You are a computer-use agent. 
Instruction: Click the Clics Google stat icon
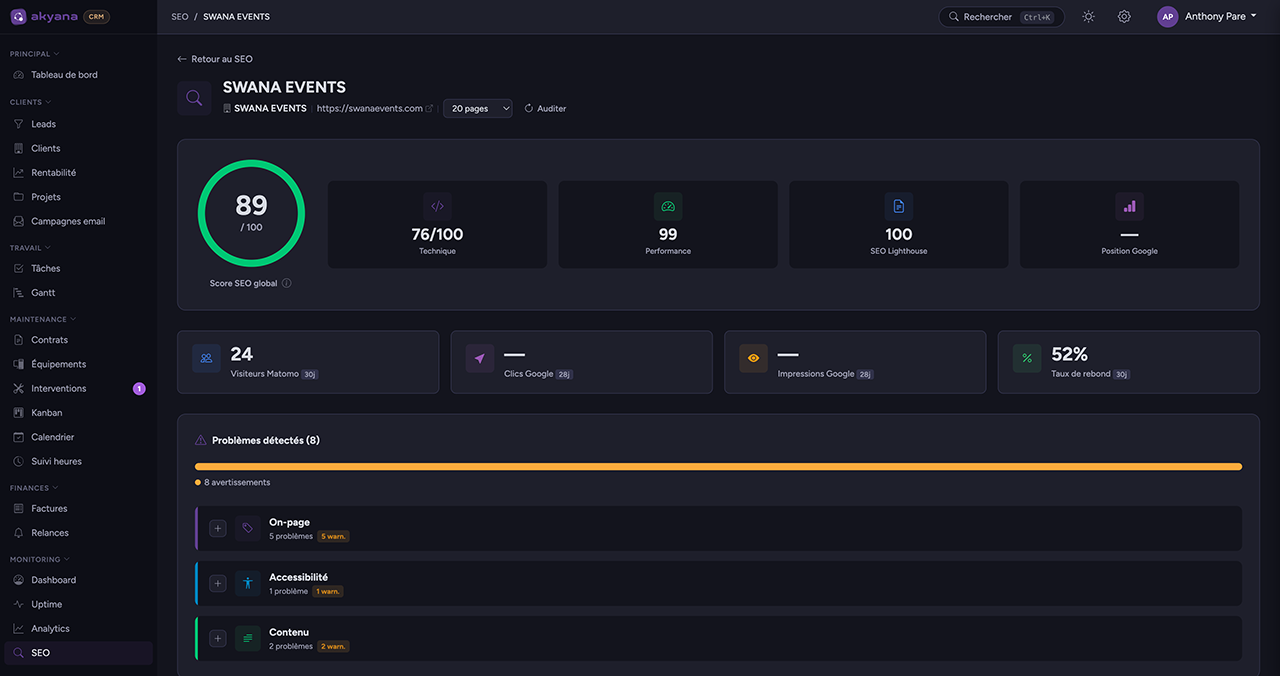click(x=479, y=357)
